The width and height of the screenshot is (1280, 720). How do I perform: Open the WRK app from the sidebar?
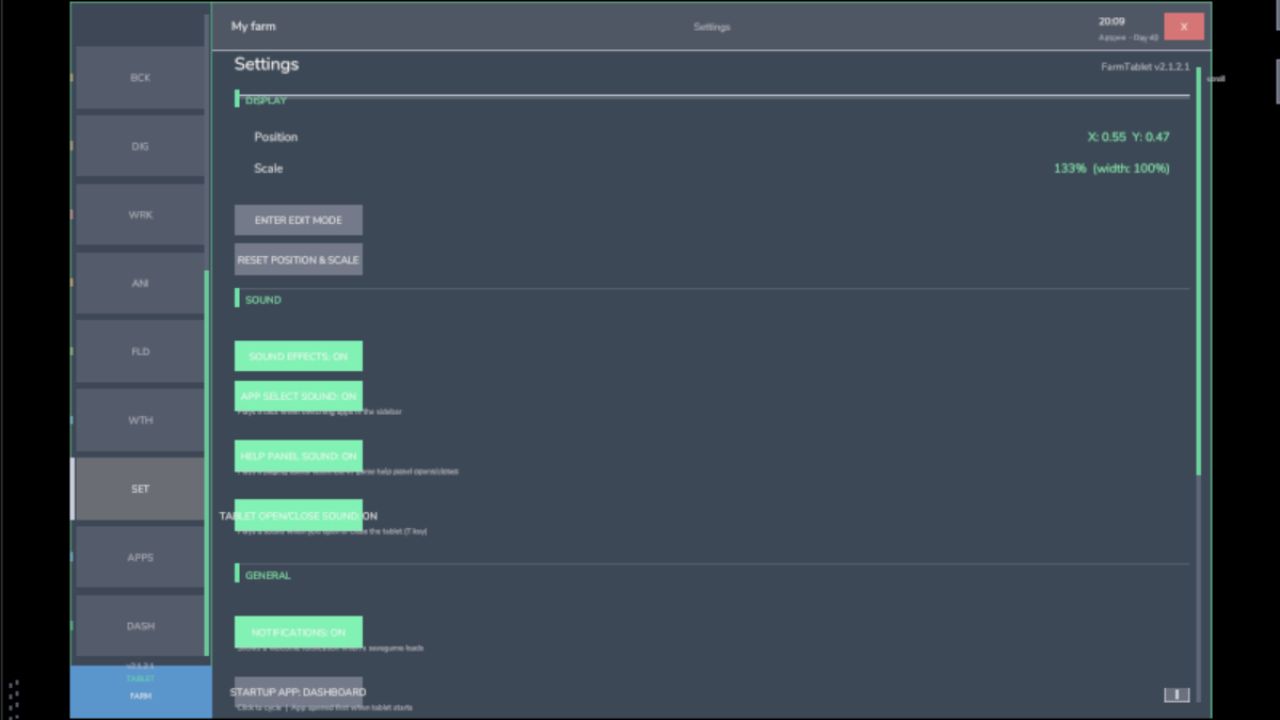coord(140,214)
